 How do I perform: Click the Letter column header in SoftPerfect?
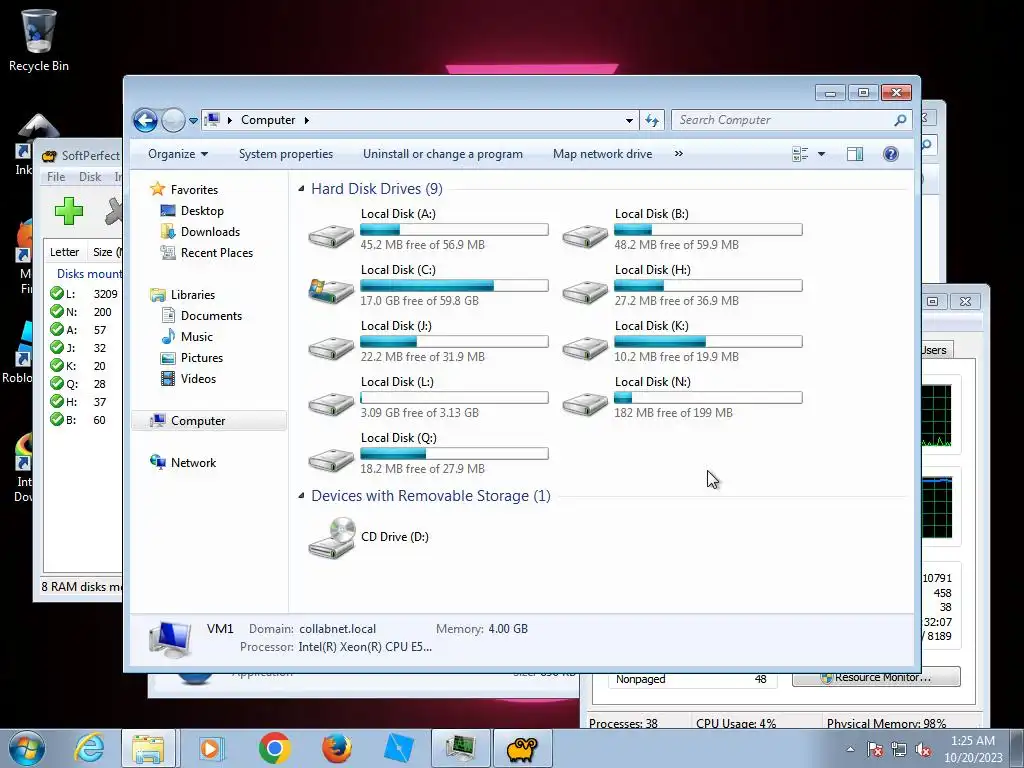coord(64,252)
